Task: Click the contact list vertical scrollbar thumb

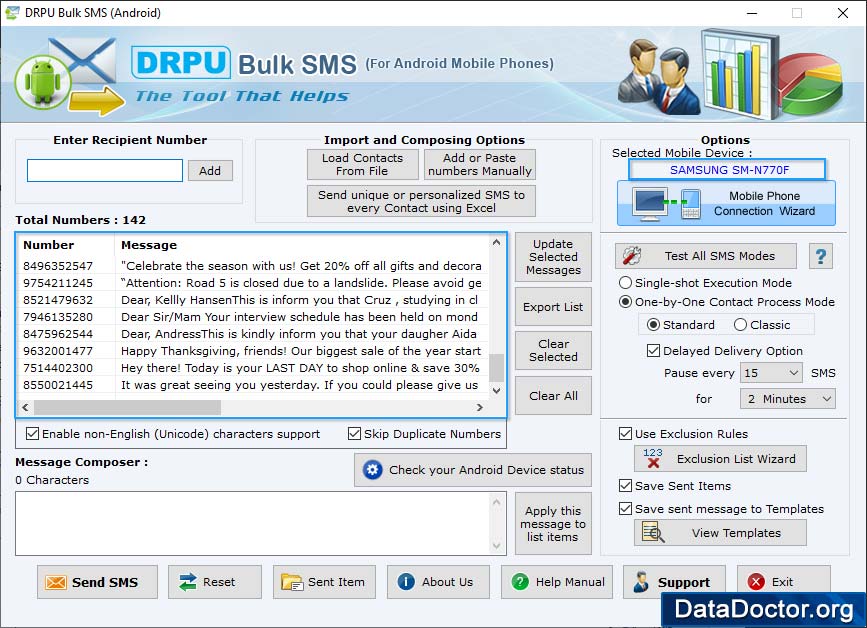Action: pos(497,368)
